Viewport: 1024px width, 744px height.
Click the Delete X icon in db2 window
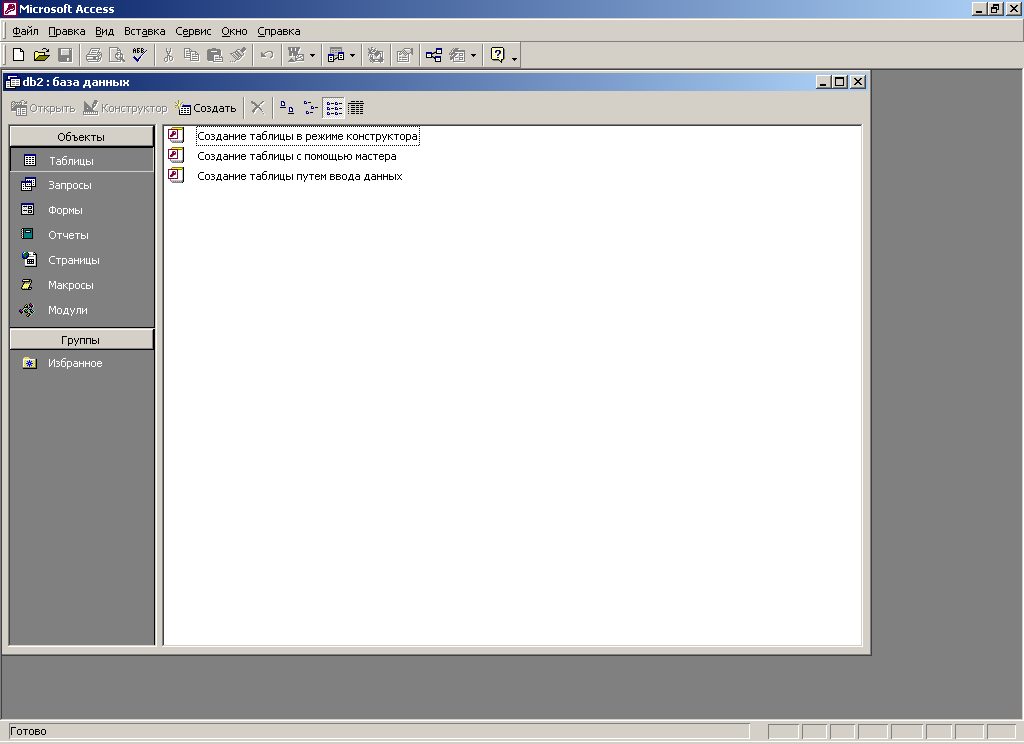258,108
